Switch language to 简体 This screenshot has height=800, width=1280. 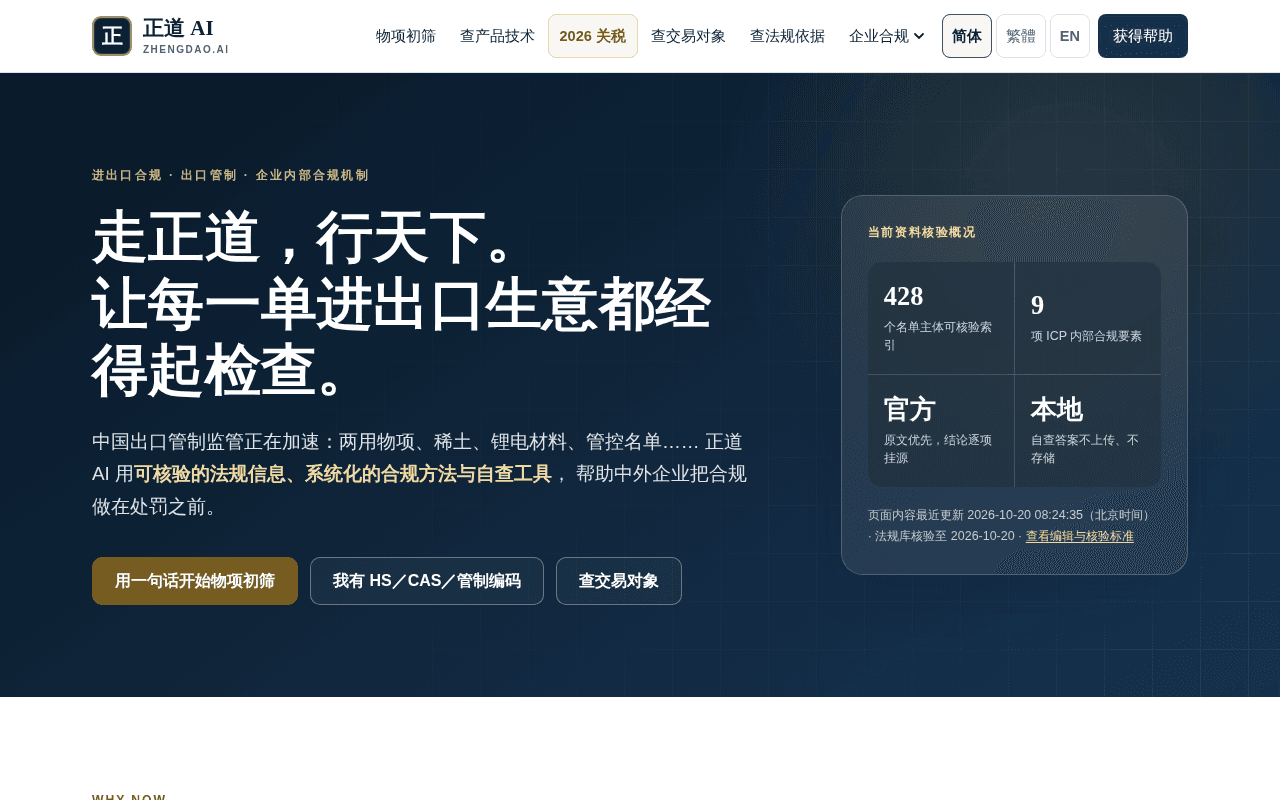click(x=967, y=36)
